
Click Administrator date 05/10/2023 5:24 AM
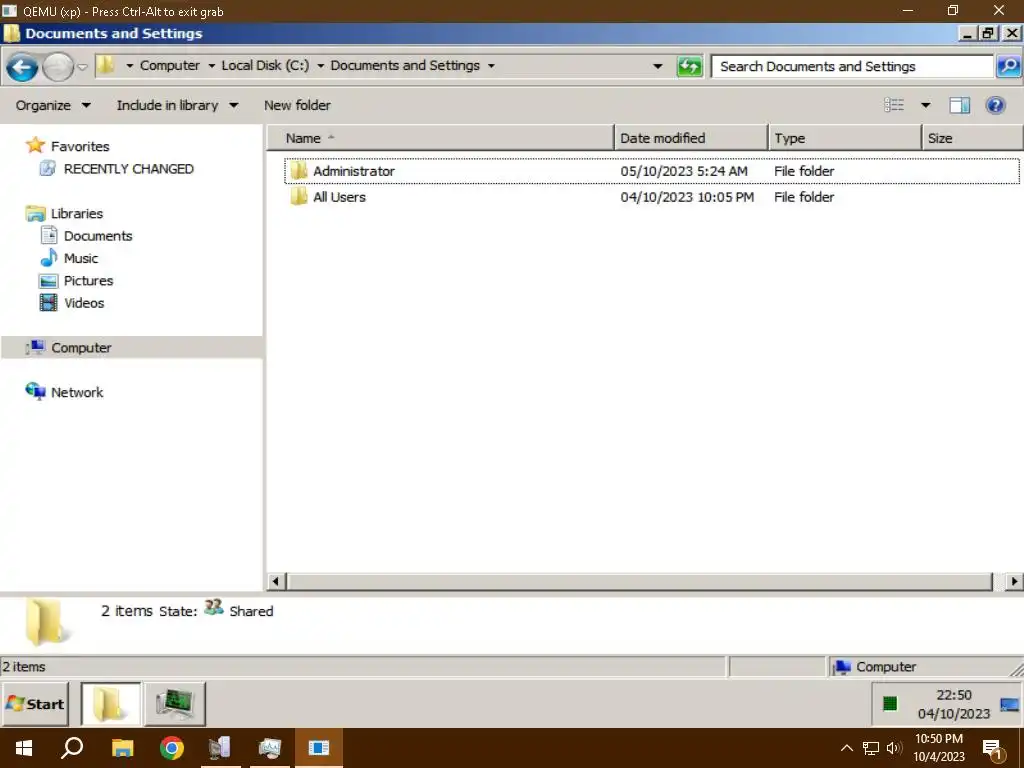[684, 171]
